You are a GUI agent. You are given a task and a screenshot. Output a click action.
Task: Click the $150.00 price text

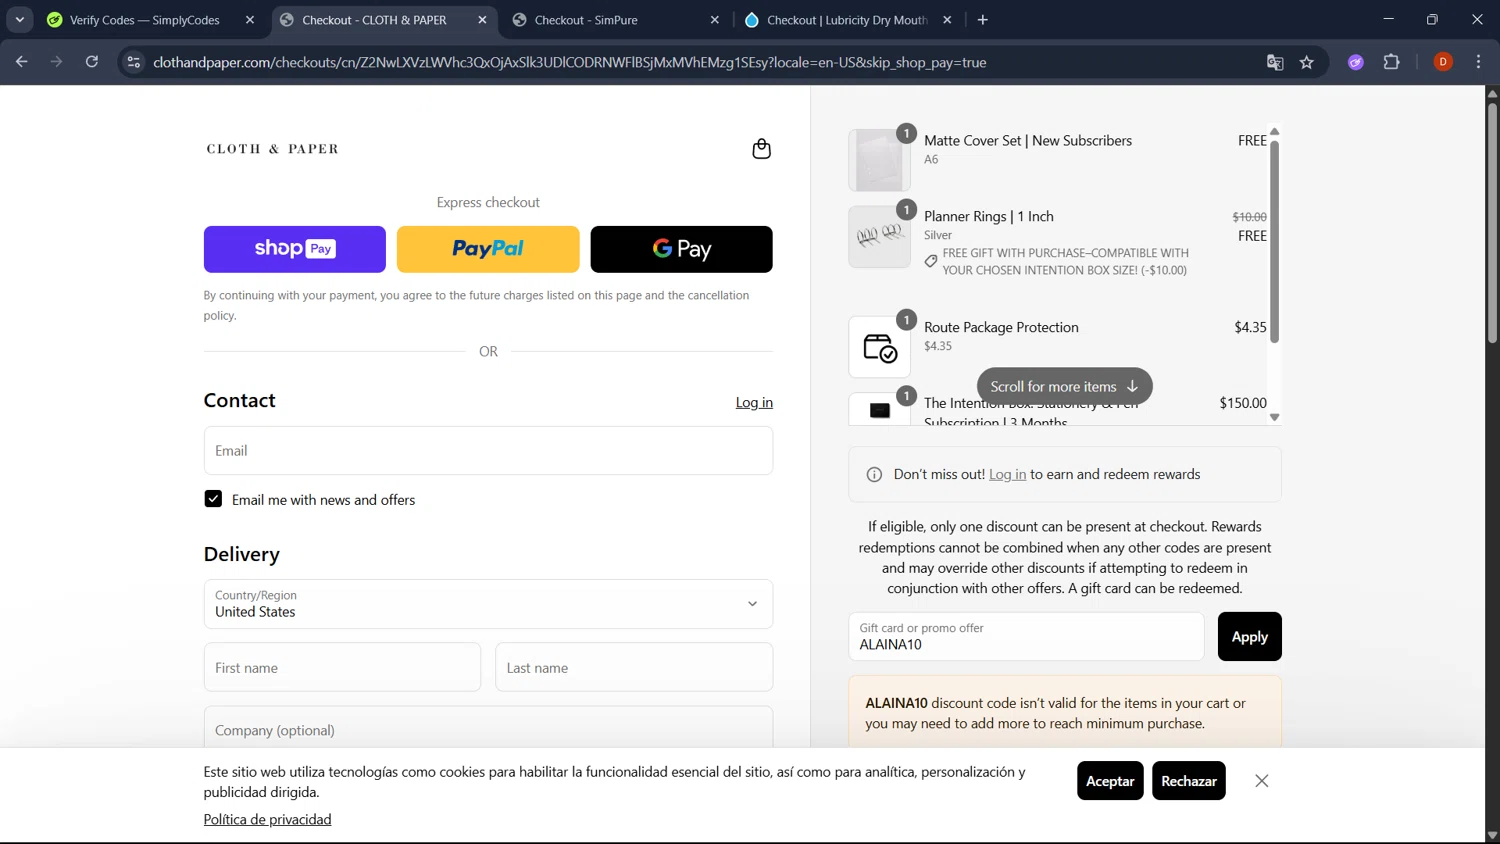click(x=1243, y=403)
